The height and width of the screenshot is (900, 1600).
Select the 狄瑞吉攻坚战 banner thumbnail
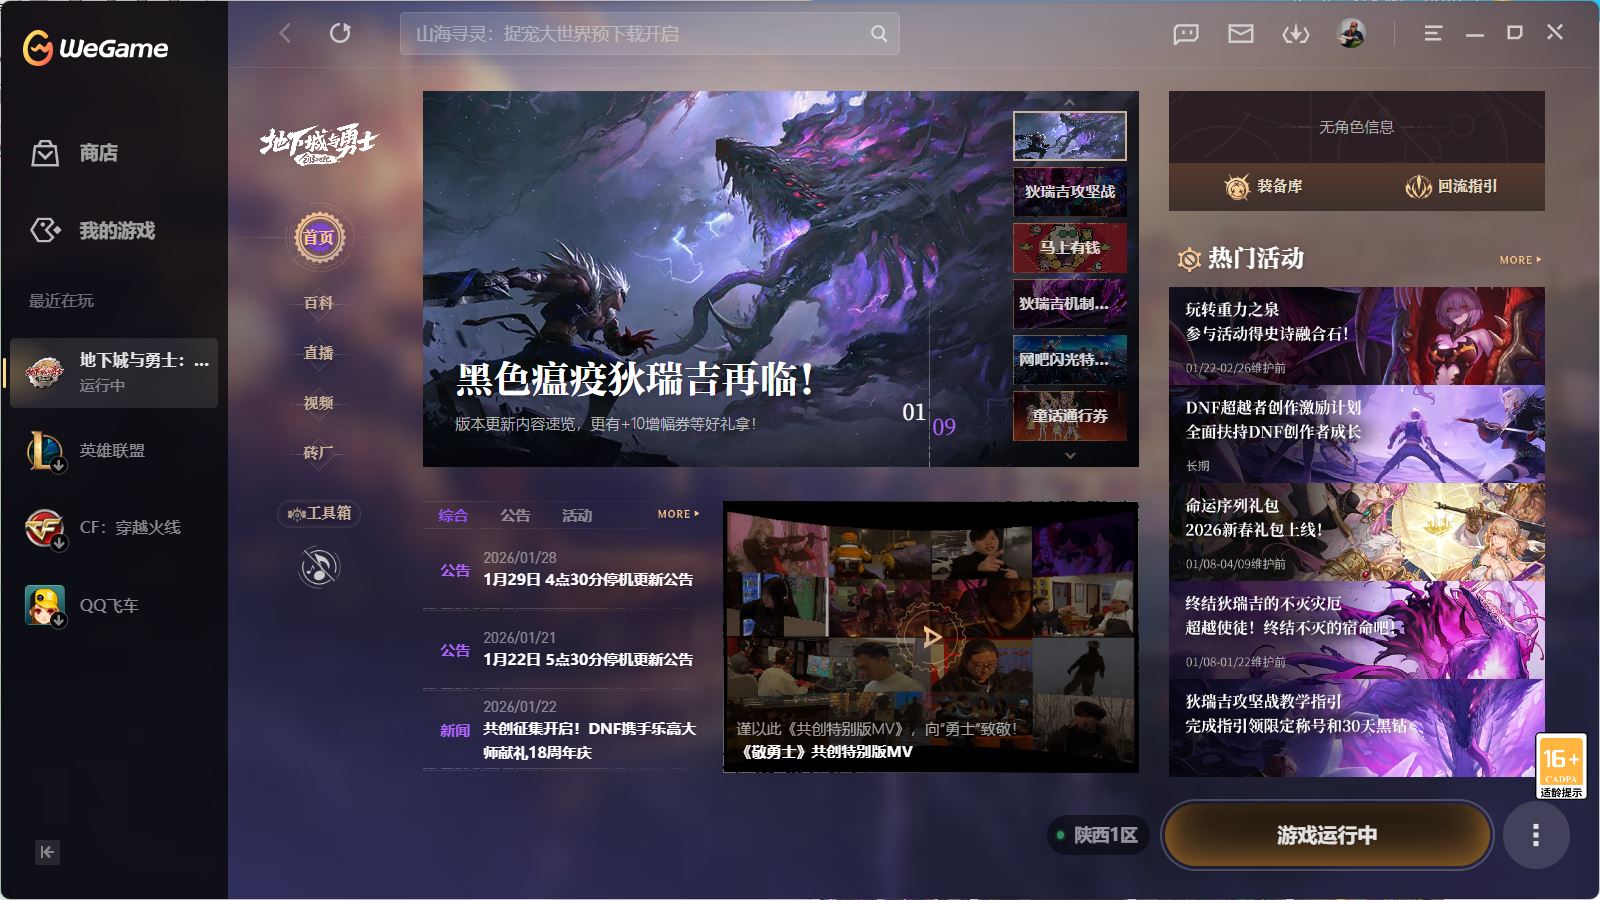coord(1069,192)
